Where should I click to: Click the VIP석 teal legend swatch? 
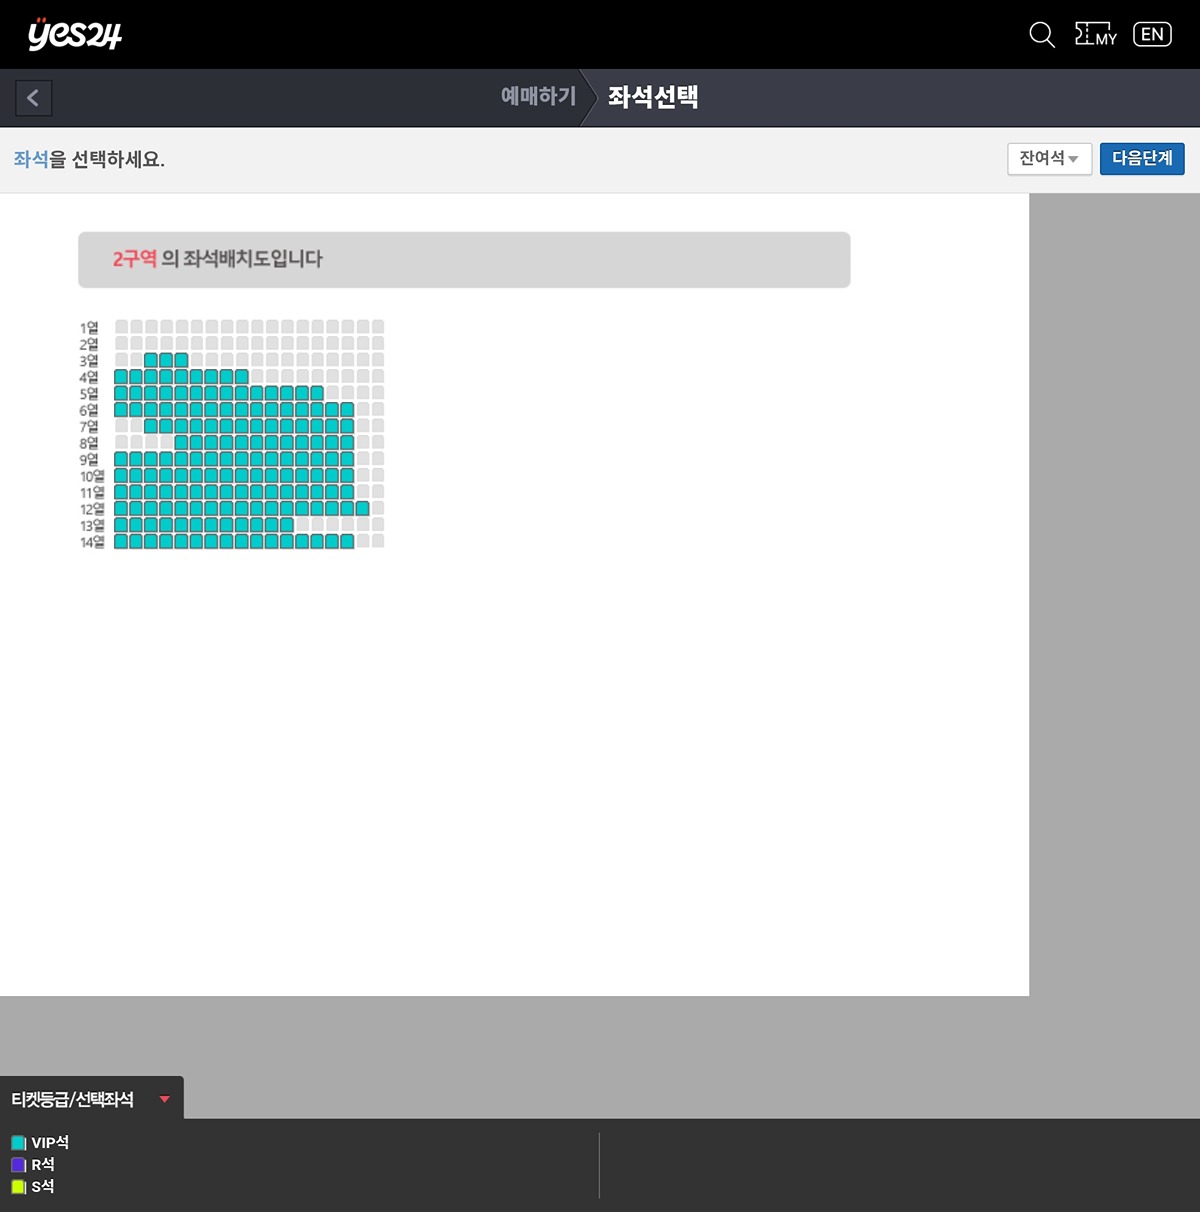pyautogui.click(x=18, y=1143)
